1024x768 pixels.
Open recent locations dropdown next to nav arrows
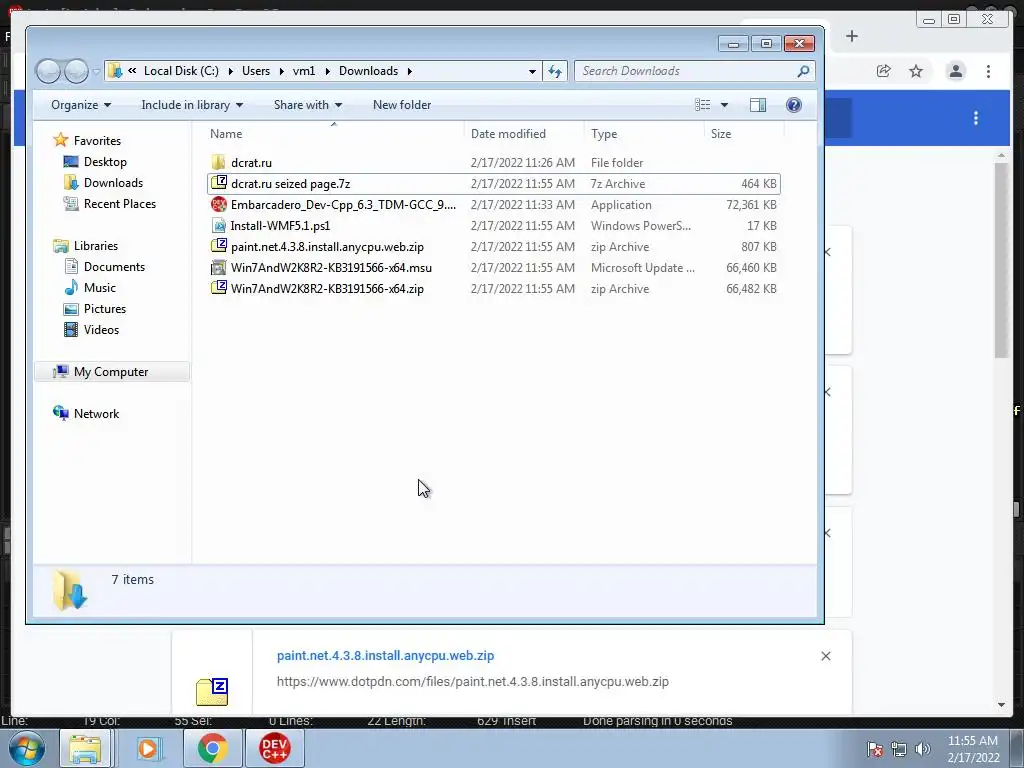pos(96,71)
